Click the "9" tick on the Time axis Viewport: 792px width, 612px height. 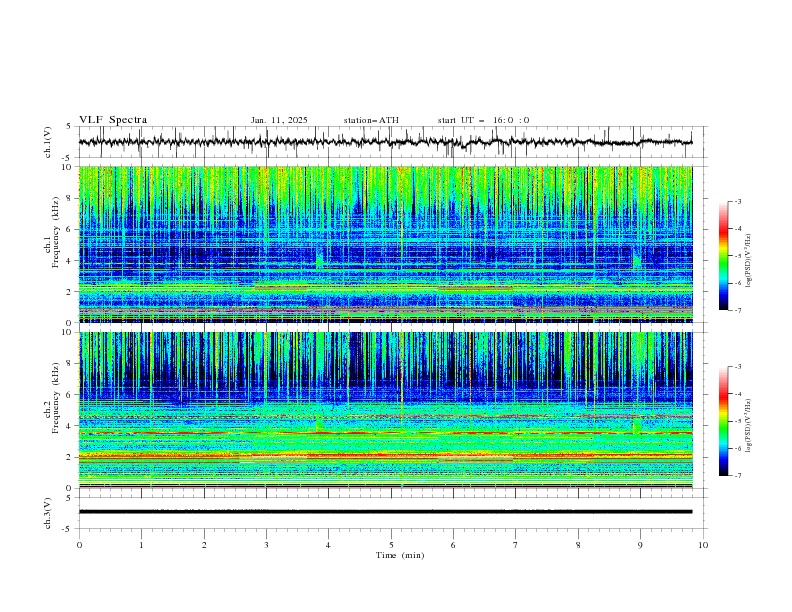640,545
